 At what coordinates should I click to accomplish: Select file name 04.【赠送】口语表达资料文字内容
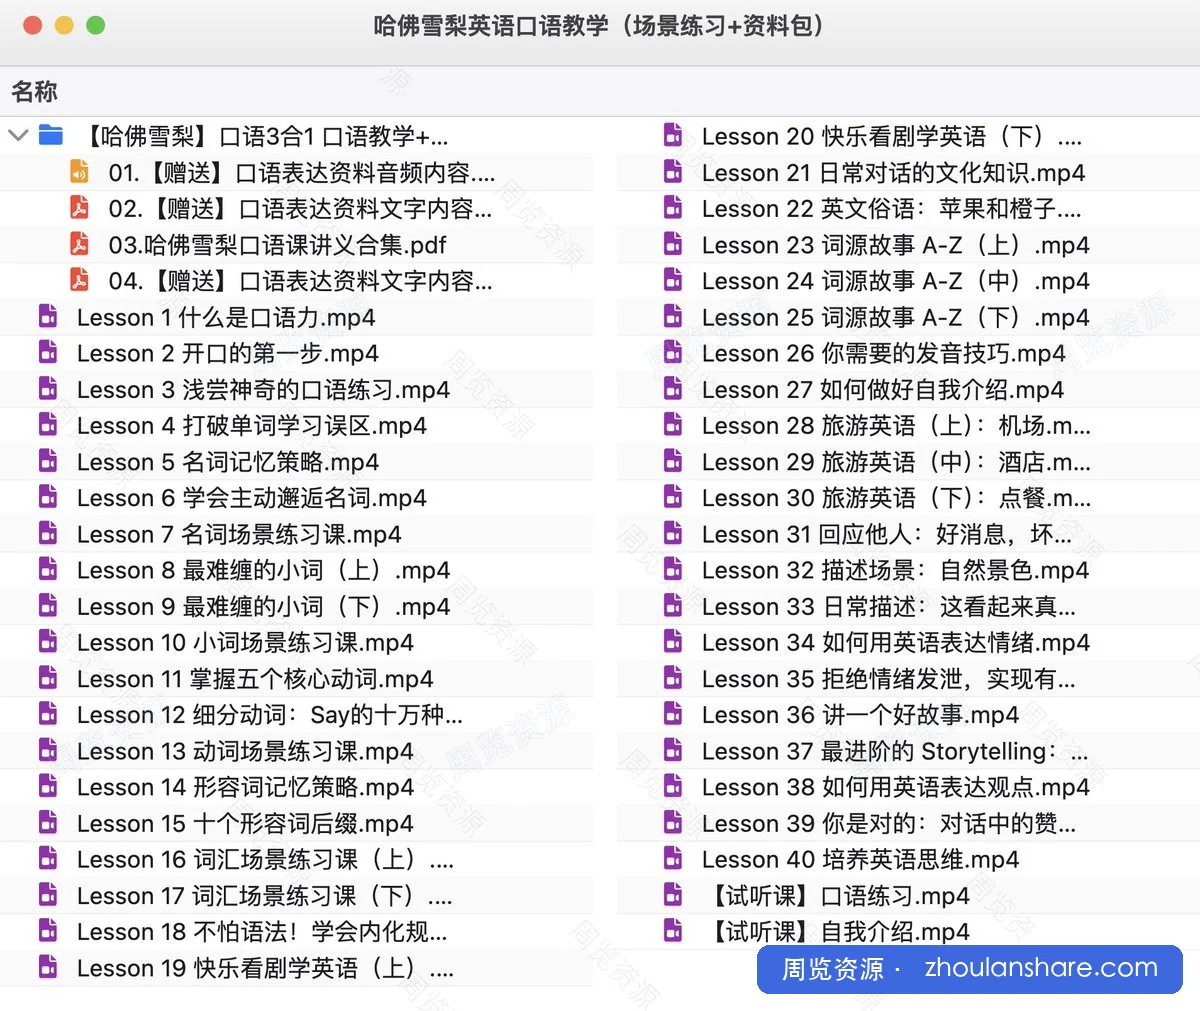[x=300, y=281]
